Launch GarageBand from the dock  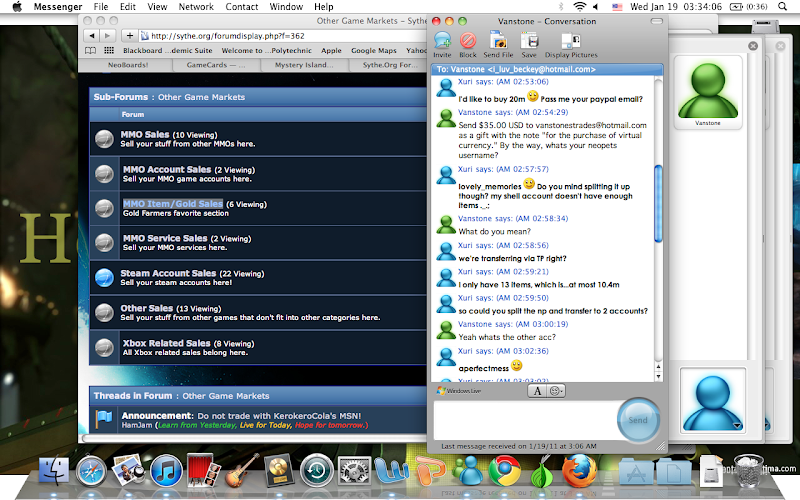tap(241, 470)
